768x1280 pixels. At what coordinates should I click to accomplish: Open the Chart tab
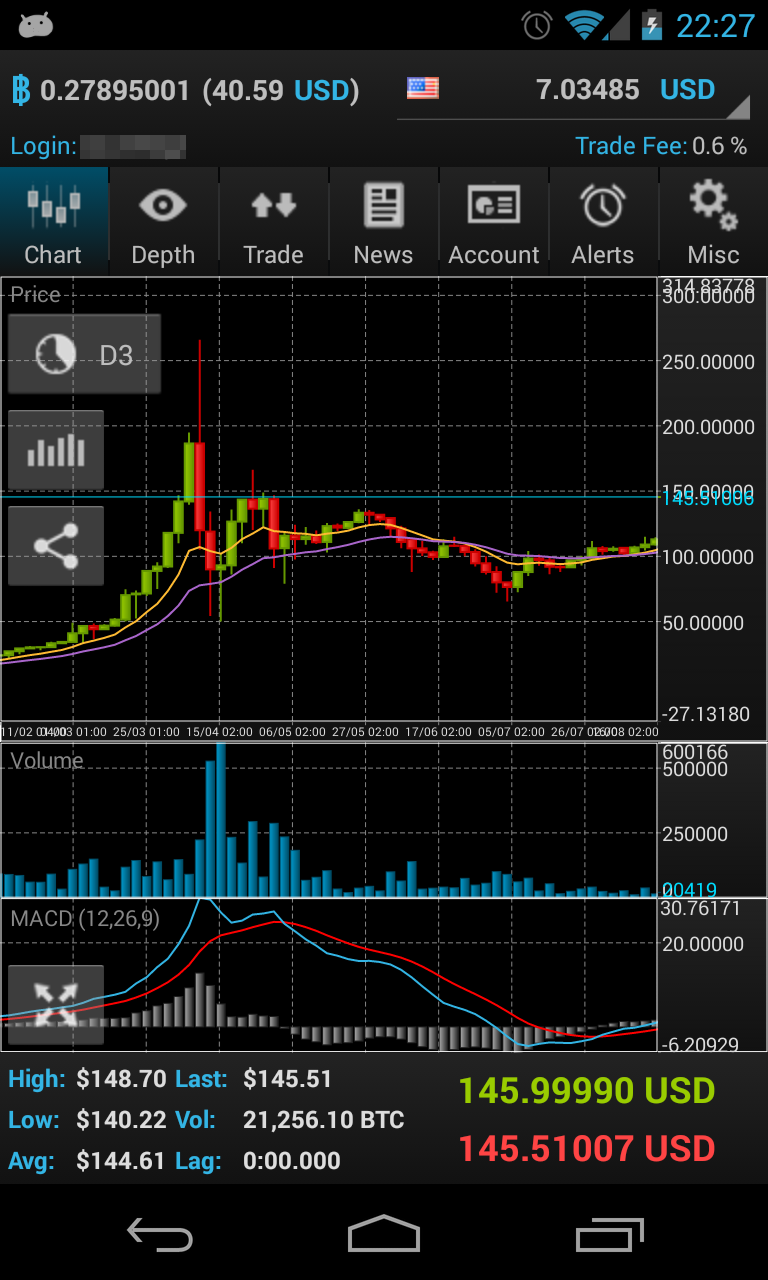coord(54,221)
